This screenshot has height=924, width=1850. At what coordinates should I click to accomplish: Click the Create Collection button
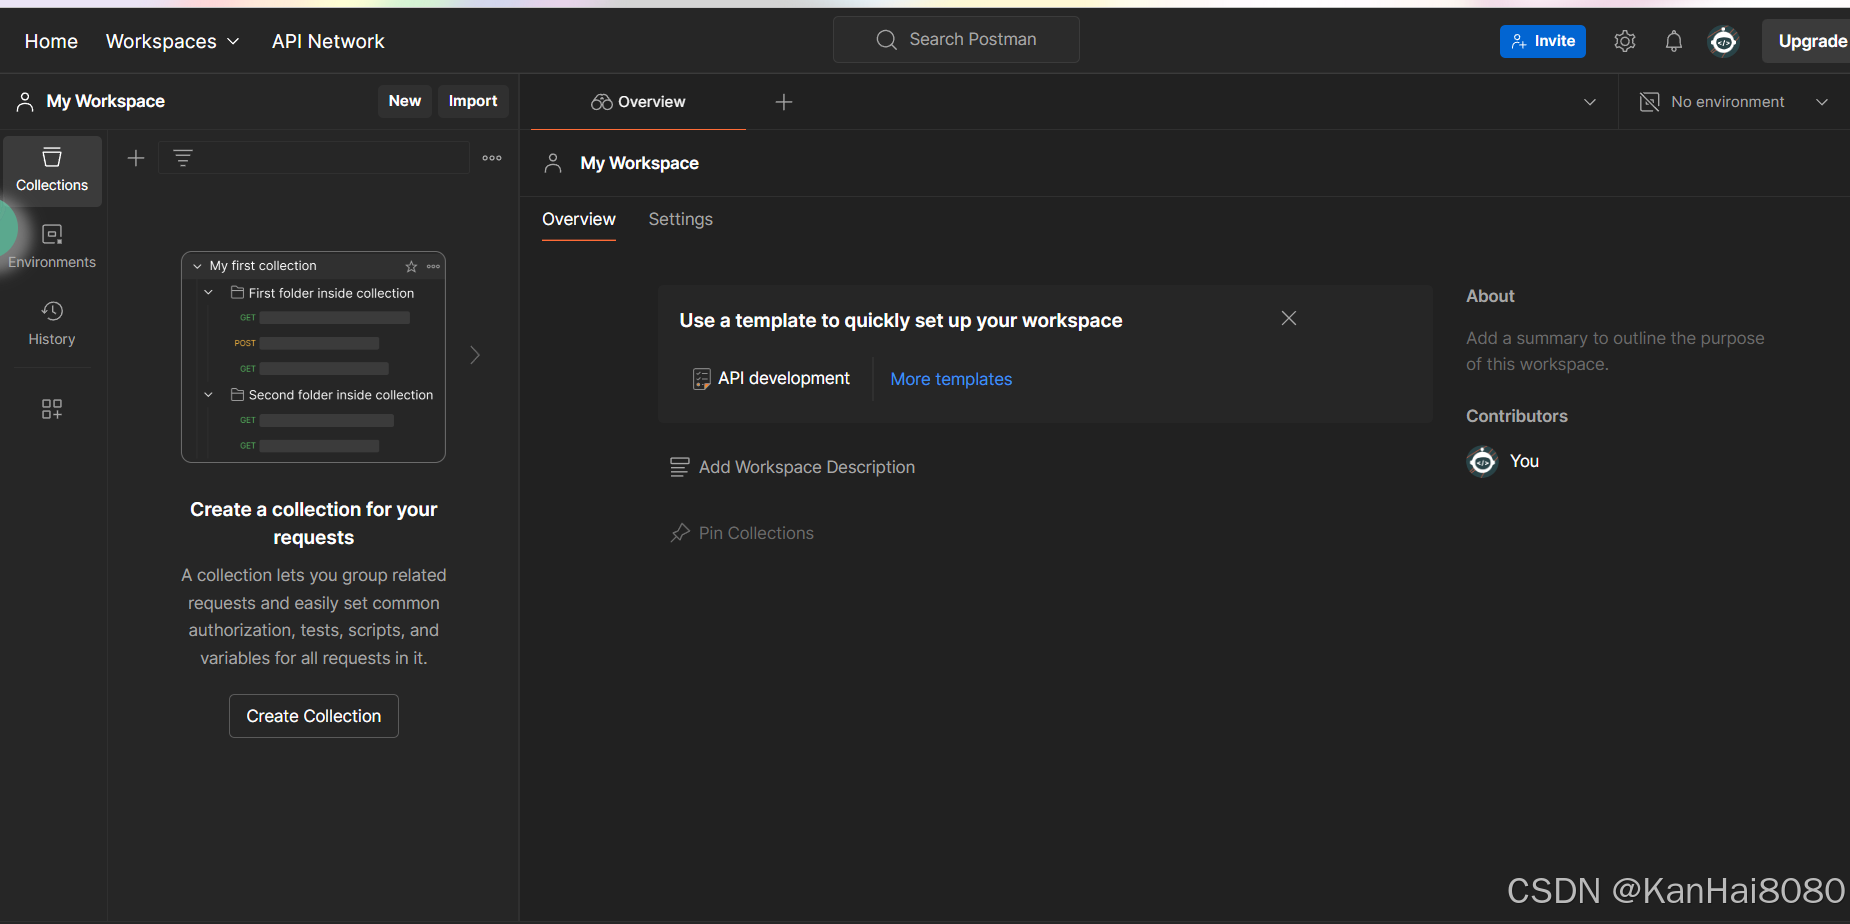[314, 716]
